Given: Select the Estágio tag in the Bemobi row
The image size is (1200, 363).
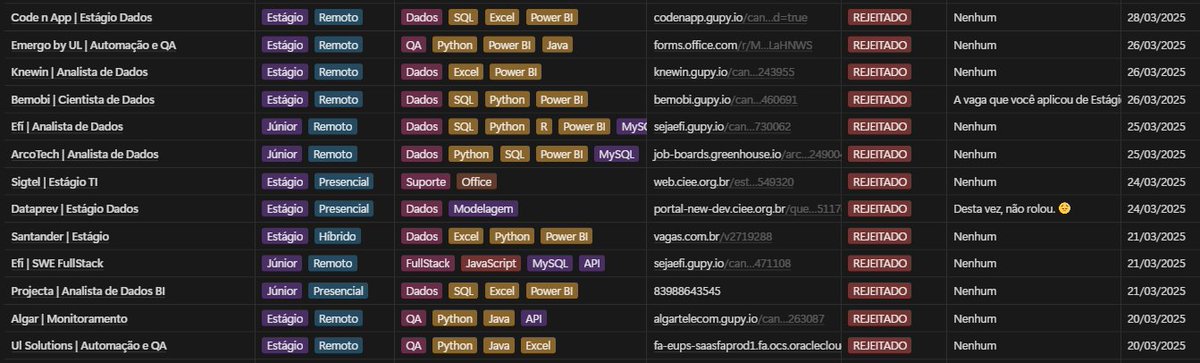Looking at the screenshot, I should click(285, 100).
